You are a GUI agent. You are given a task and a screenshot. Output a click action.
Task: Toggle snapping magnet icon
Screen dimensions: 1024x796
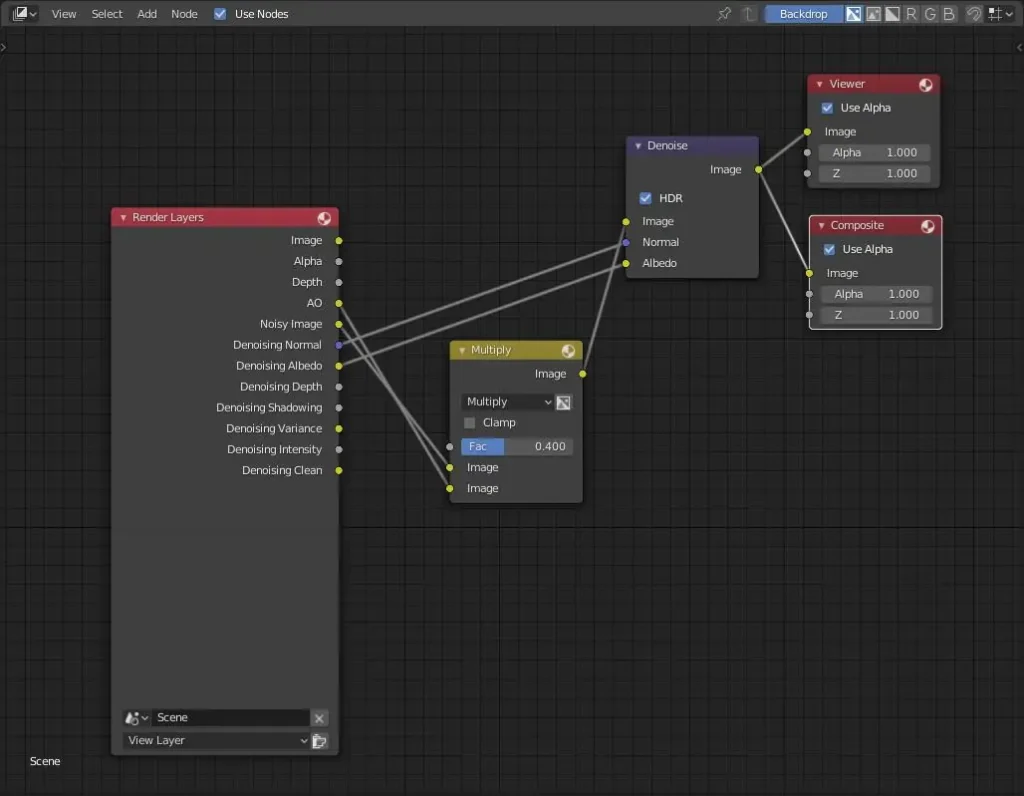point(974,14)
